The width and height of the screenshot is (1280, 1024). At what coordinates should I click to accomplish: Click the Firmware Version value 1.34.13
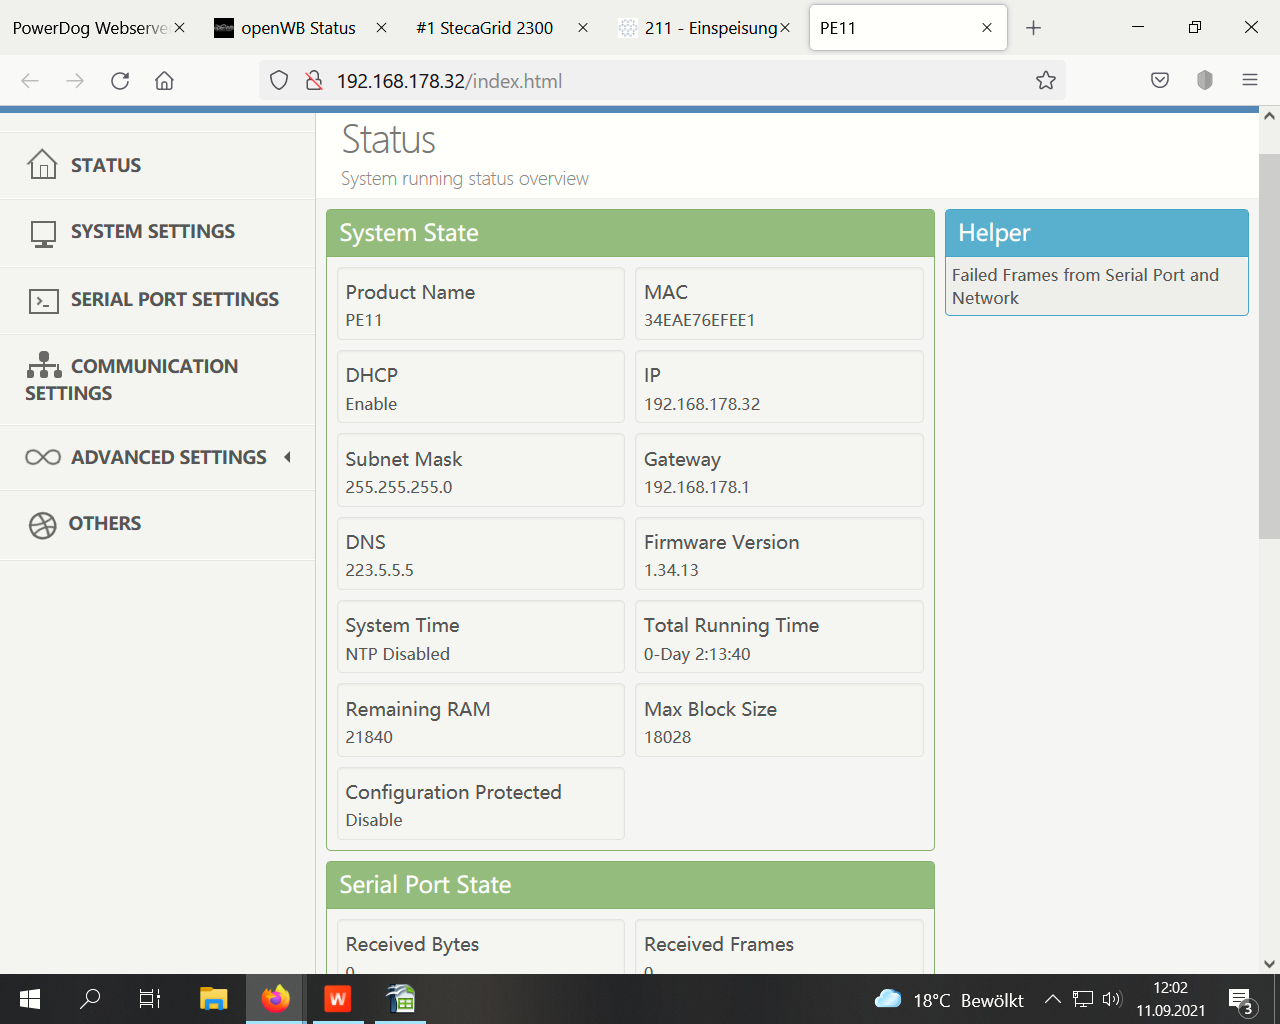coord(671,570)
